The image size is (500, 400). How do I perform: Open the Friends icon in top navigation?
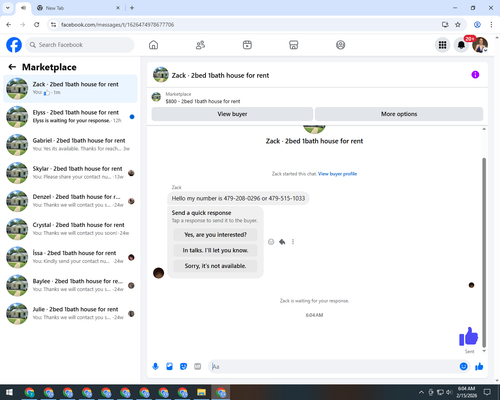(200, 45)
